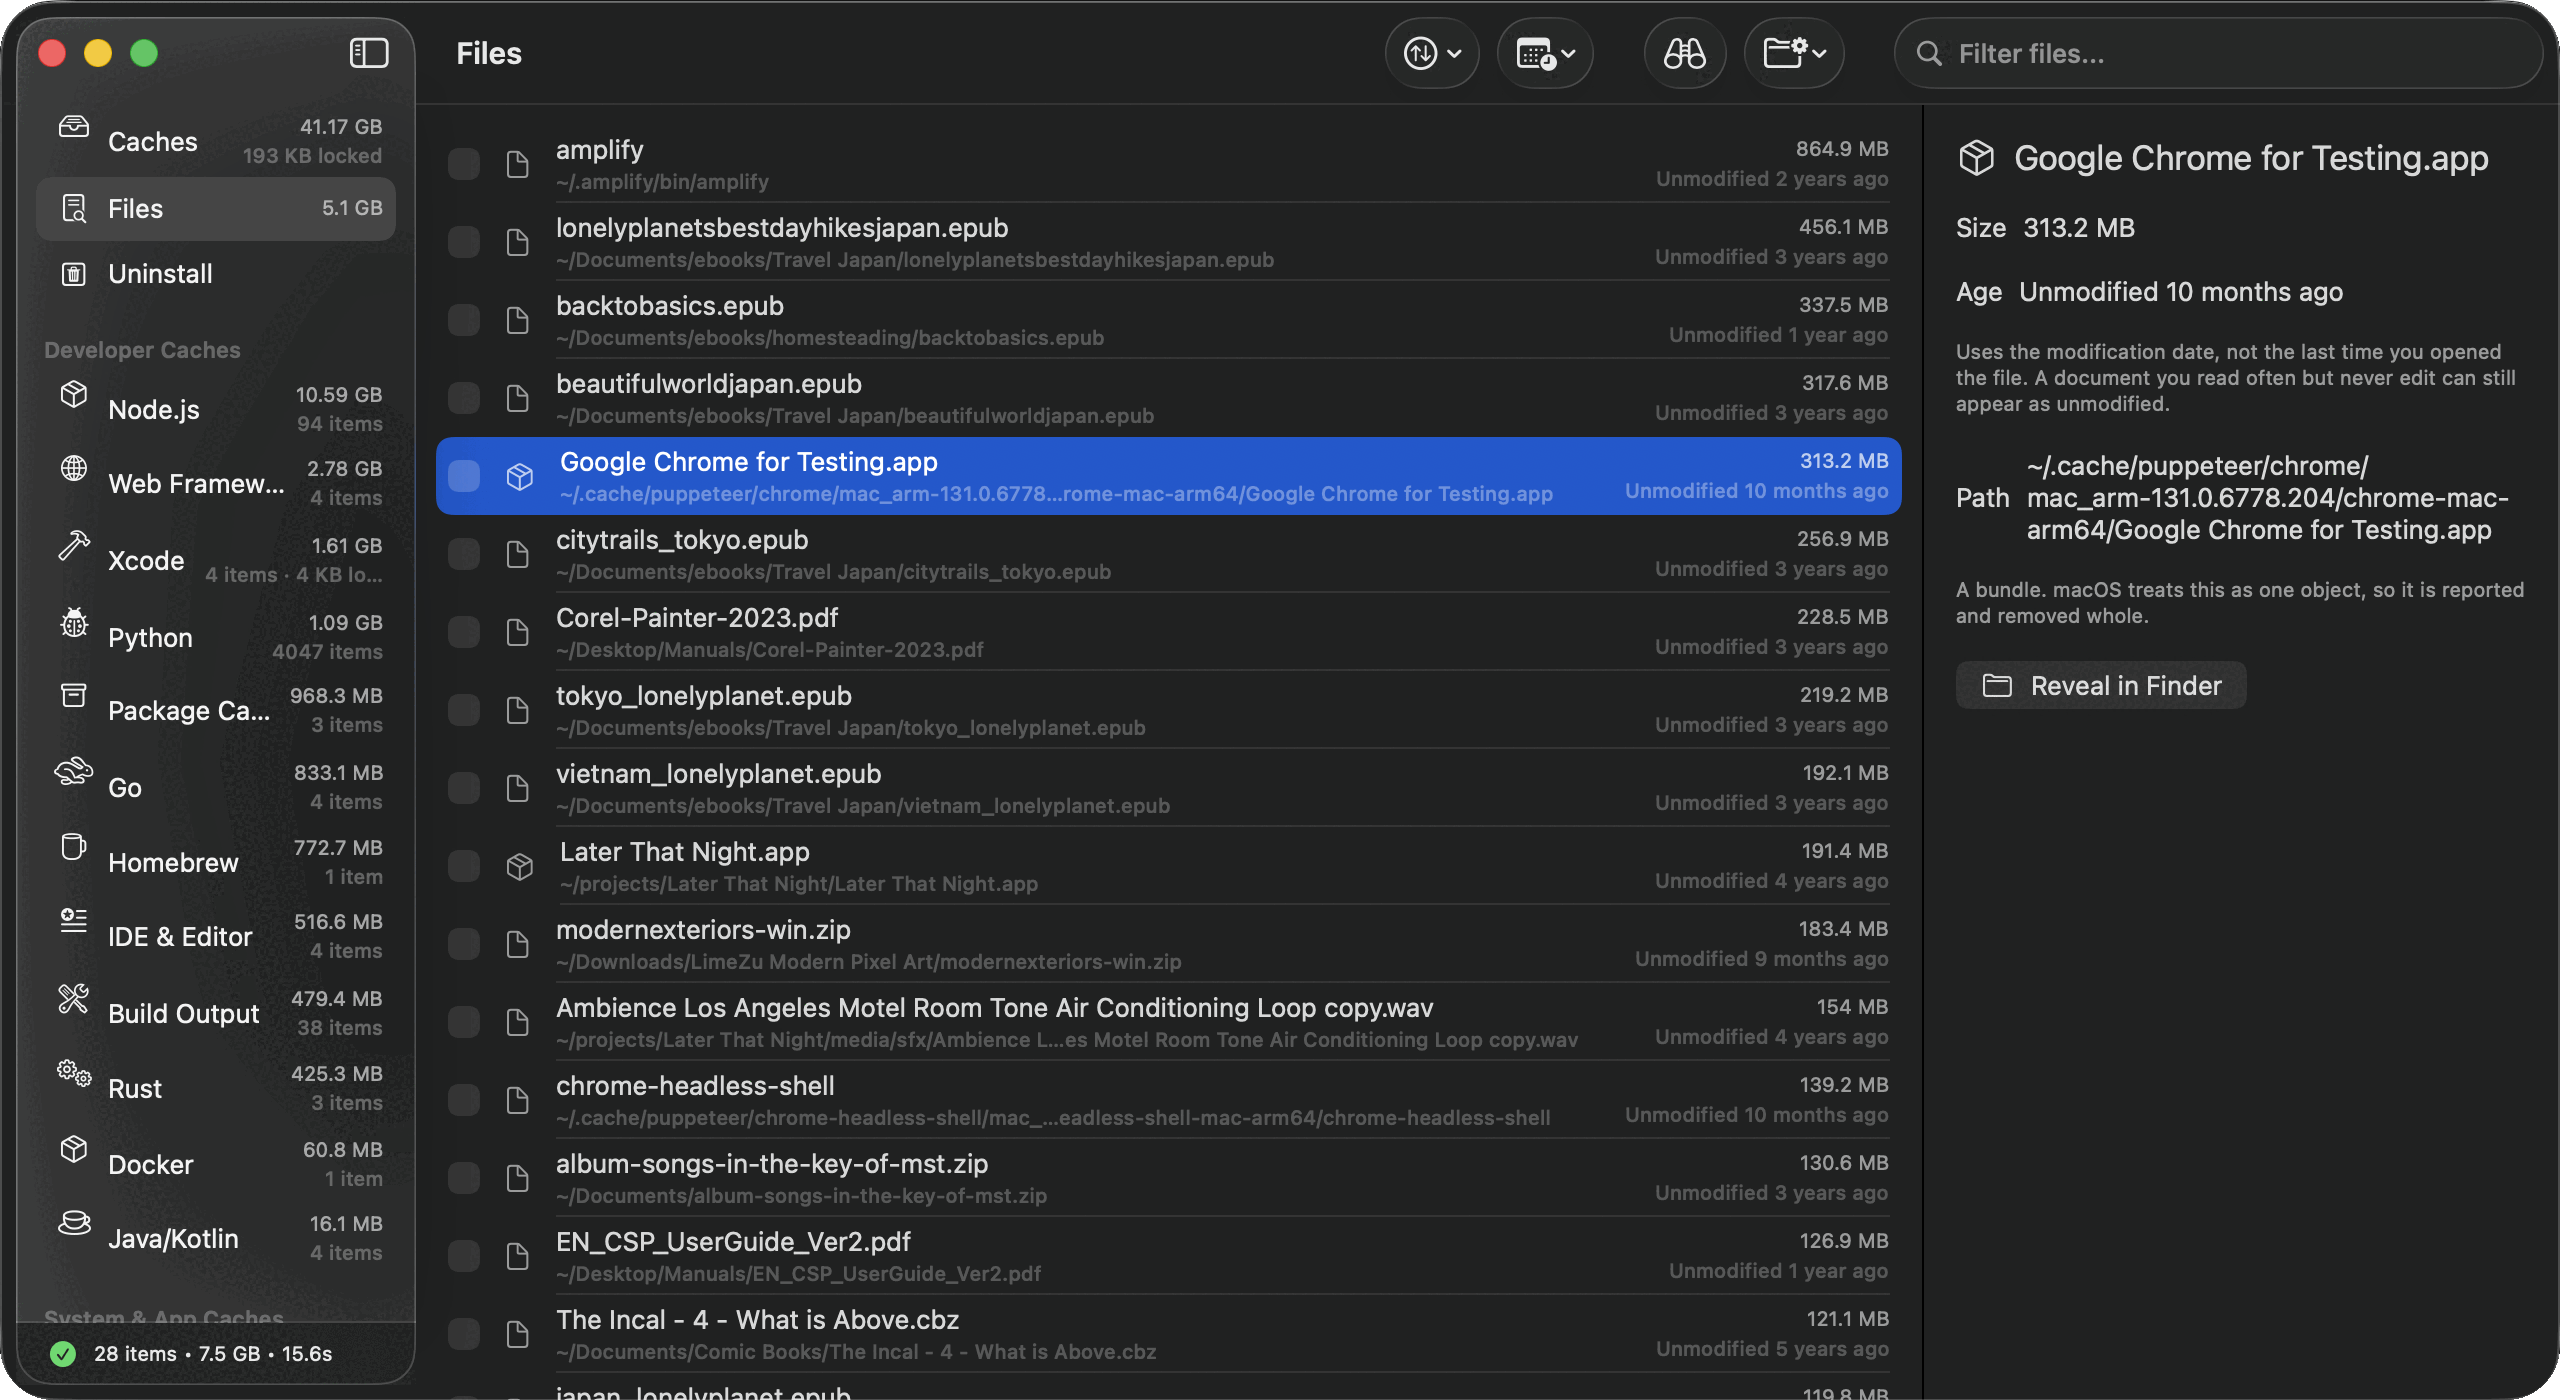
Task: Check the beautifulworldjapan.epub checkbox
Action: [x=464, y=398]
